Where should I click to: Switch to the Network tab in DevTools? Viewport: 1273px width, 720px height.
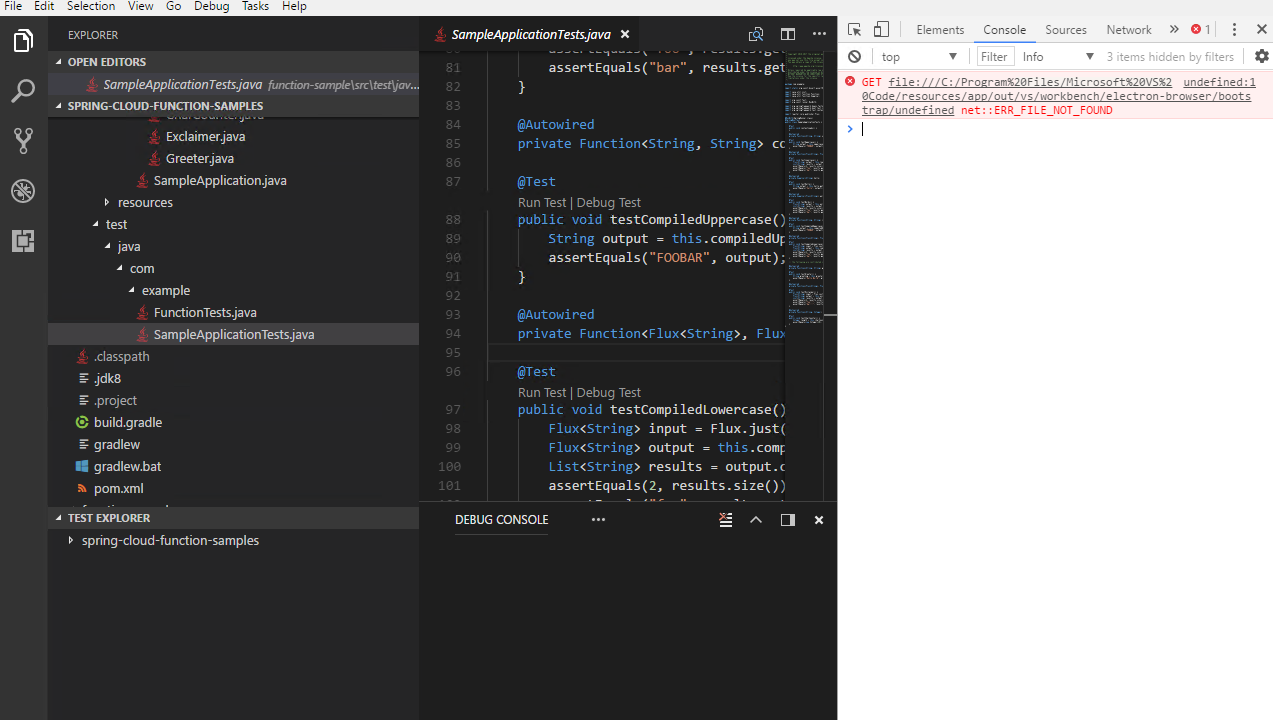[1128, 29]
